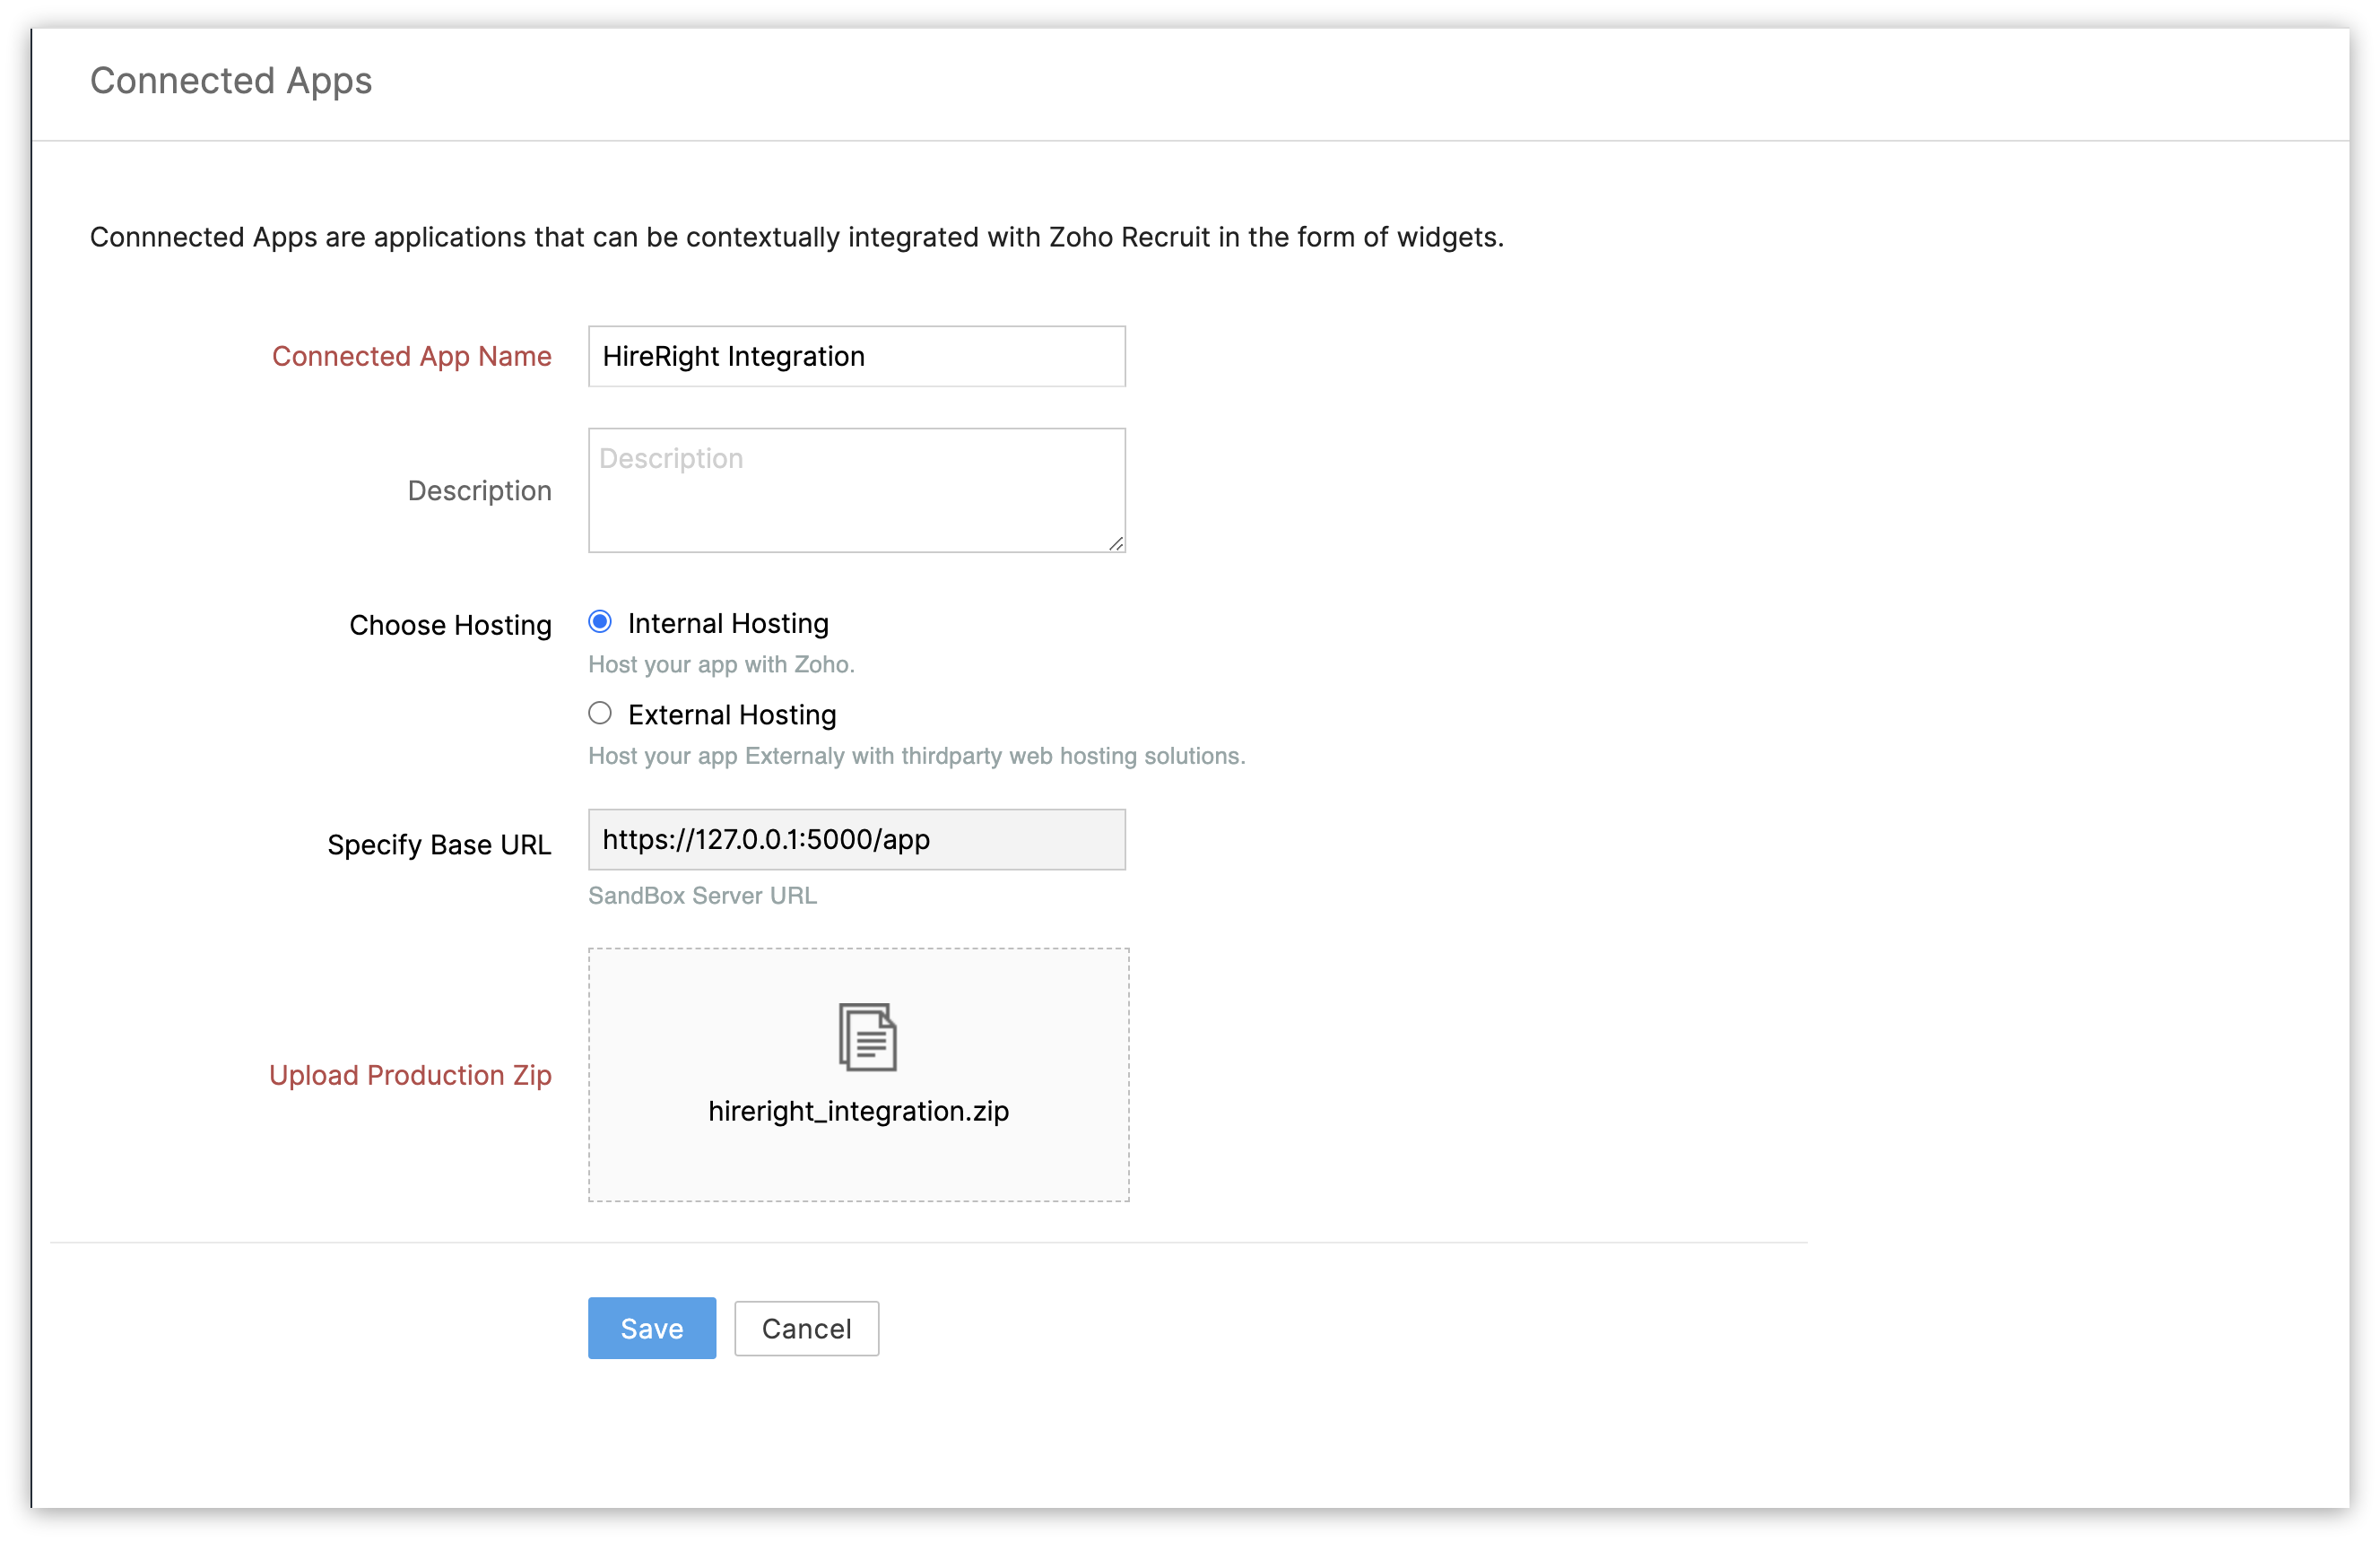Click the 'Host your app Externaly' hint text

click(x=917, y=756)
